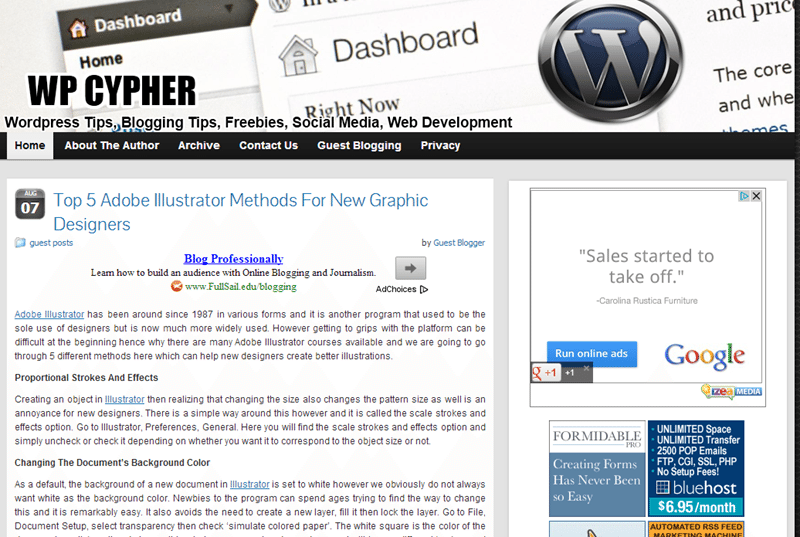Viewport: 800px width, 537px height.
Task: Open Illustrator link in Proportional Strokes section
Action: 124,399
